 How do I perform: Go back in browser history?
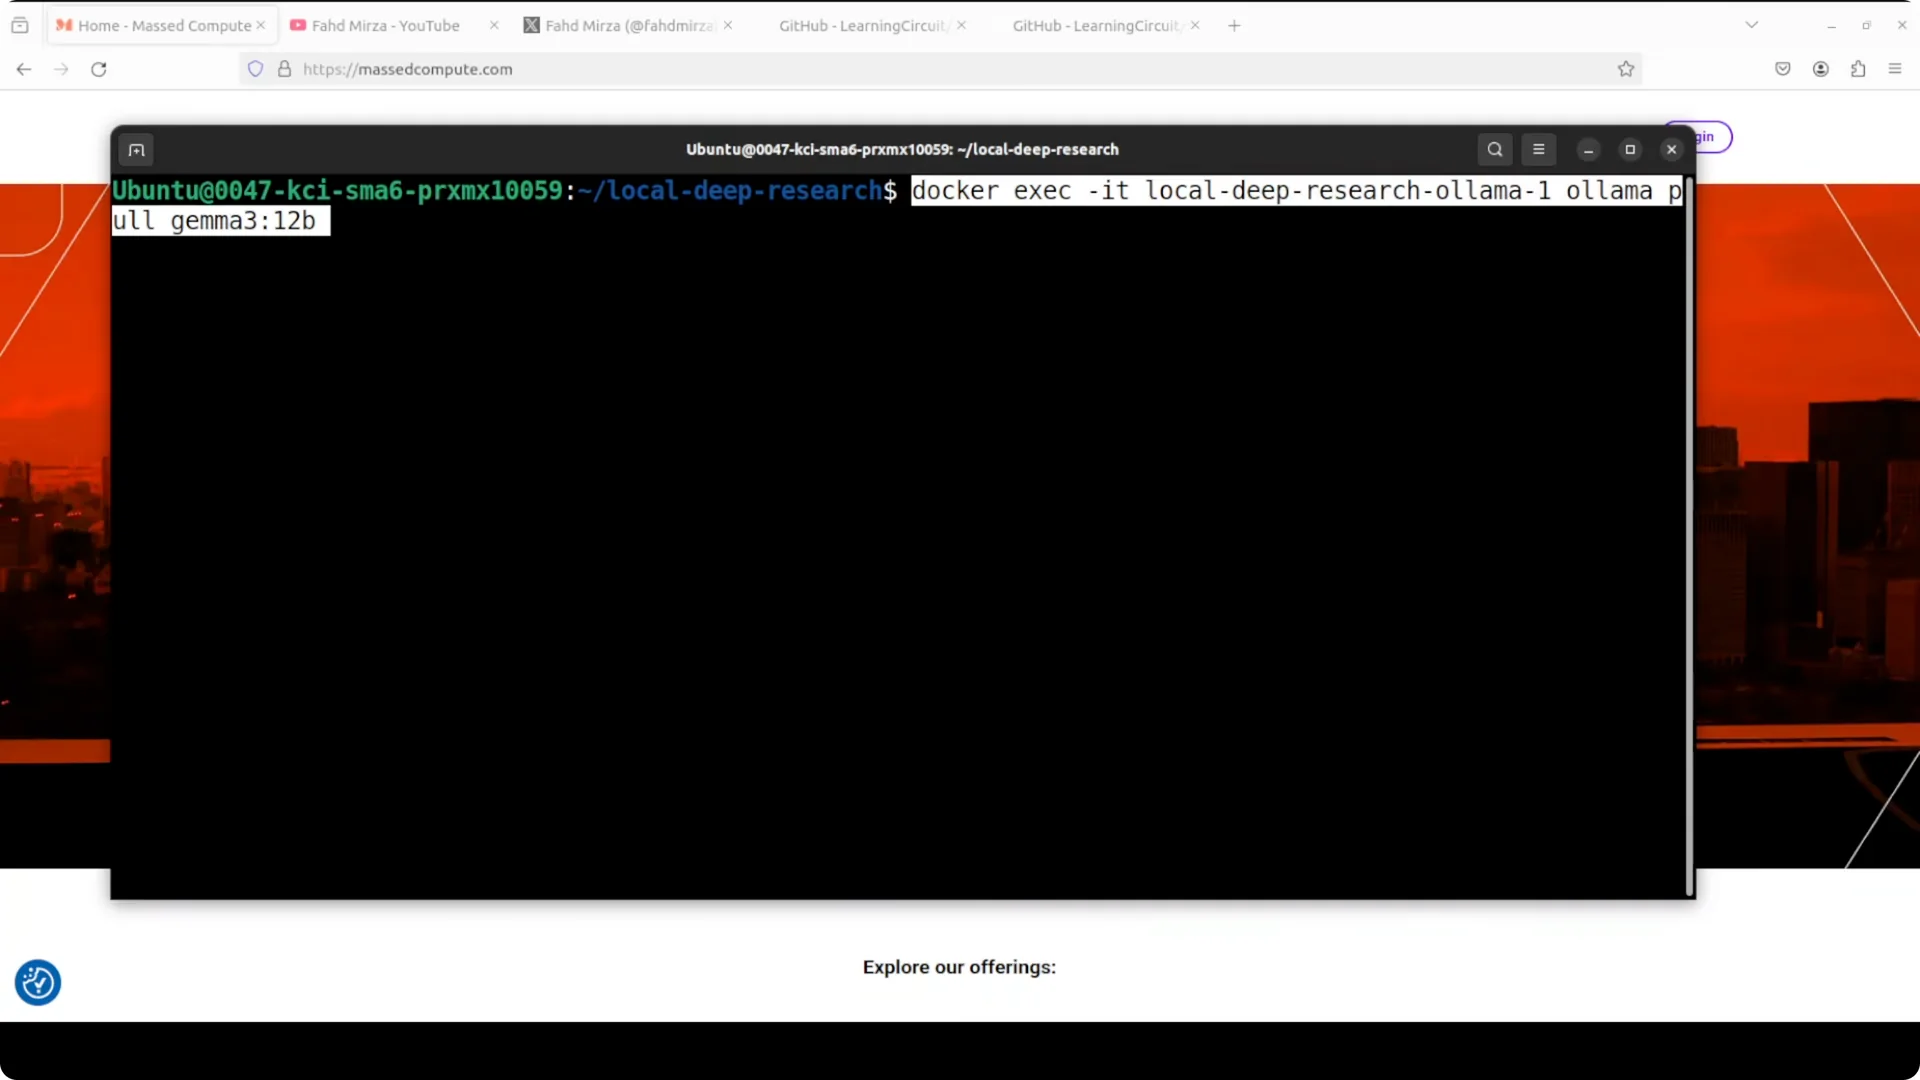[x=24, y=69]
